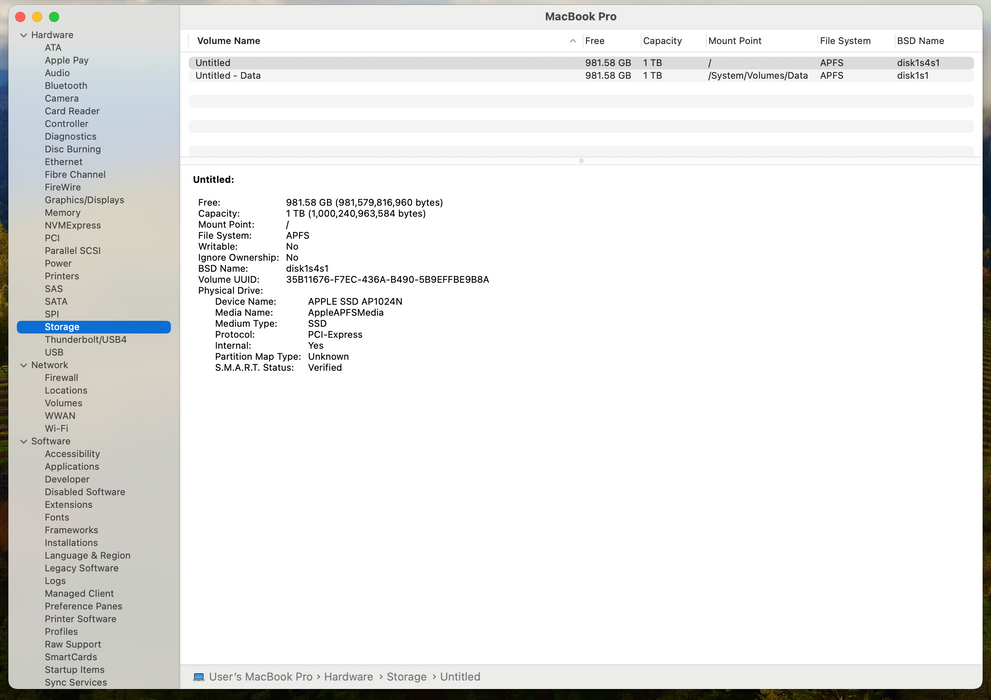The image size is (991, 700).
Task: Open the Camera entry
Action: 61,99
